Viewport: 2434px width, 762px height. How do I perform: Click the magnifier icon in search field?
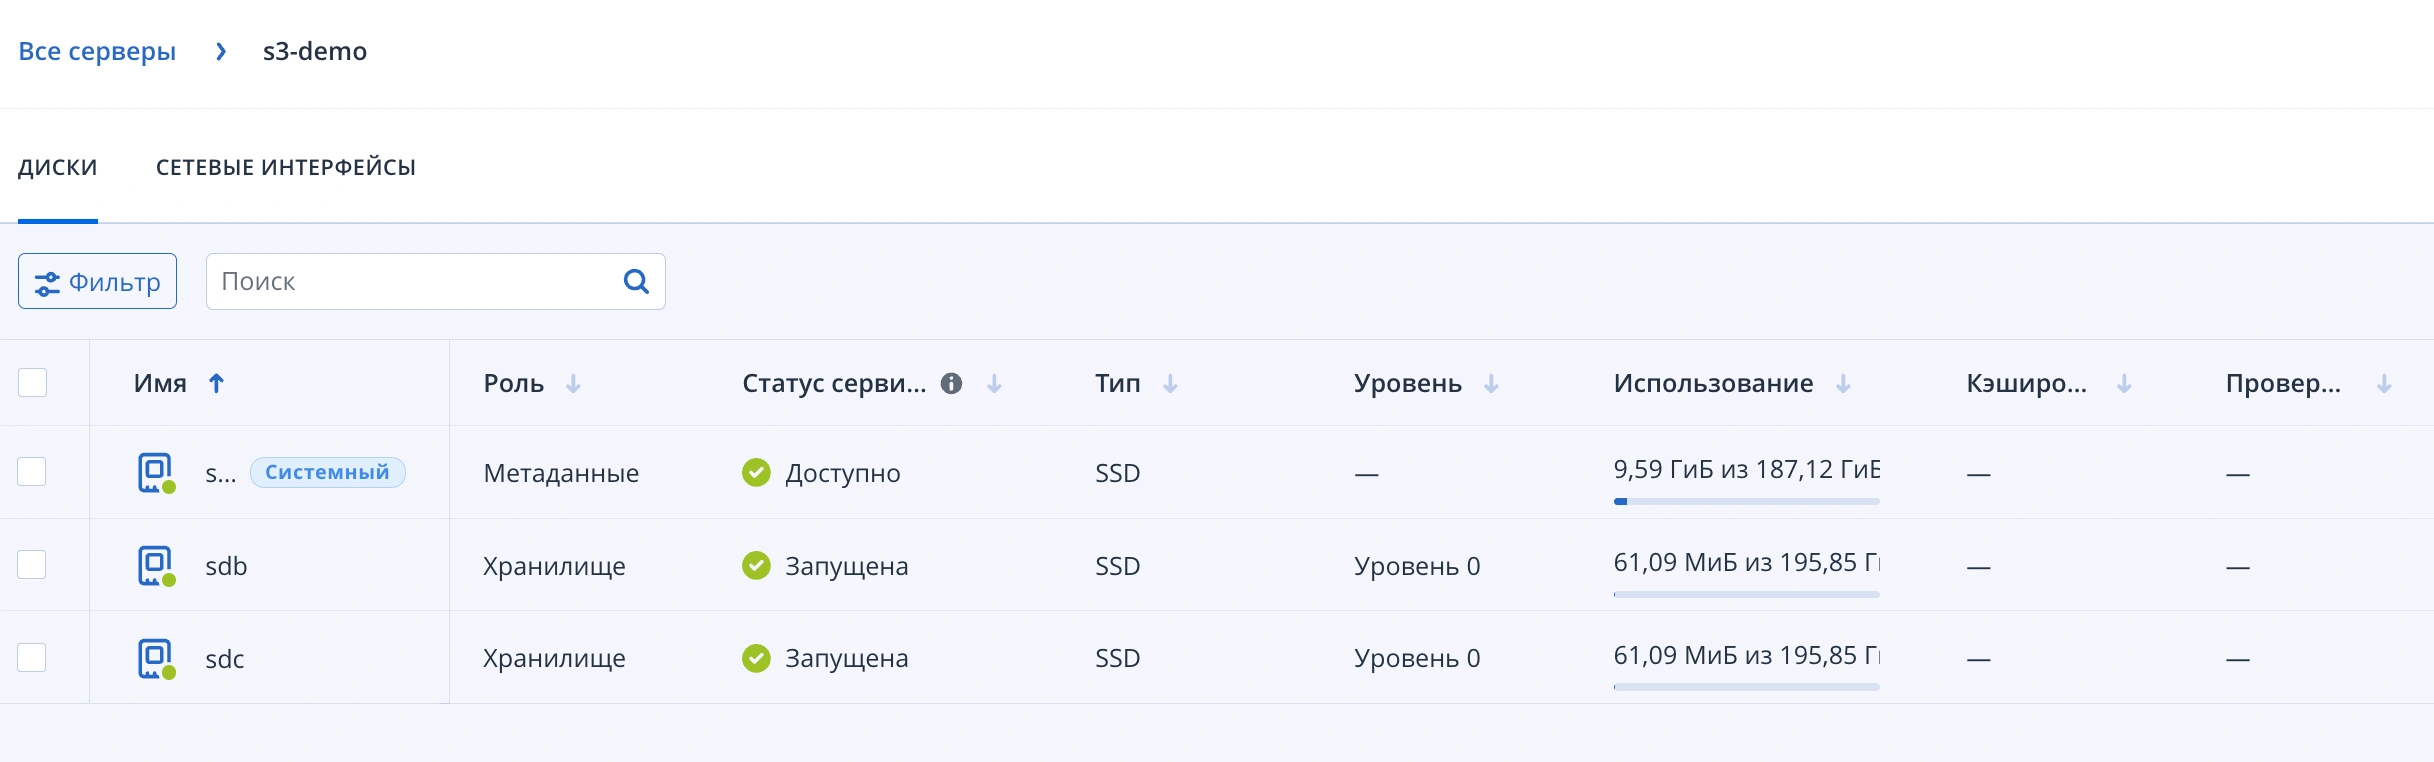click(636, 281)
